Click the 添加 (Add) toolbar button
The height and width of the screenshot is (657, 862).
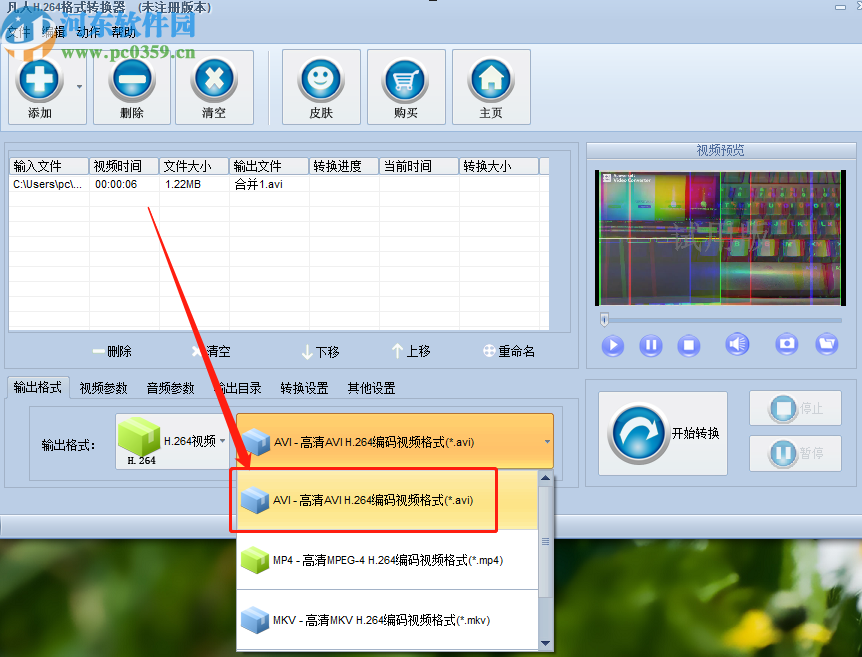point(40,87)
